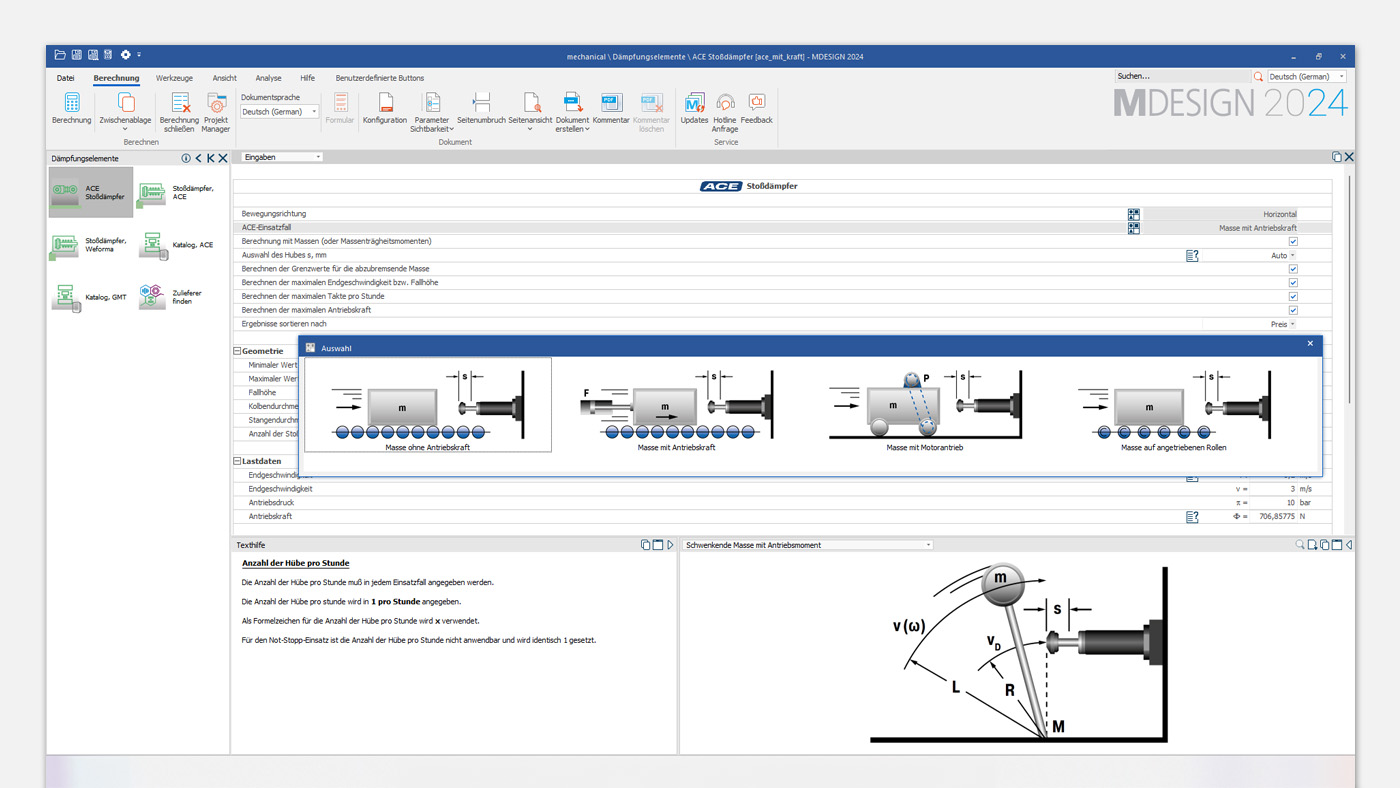1400x788 pixels.
Task: Open Katalog, GMT module
Action: 90,297
